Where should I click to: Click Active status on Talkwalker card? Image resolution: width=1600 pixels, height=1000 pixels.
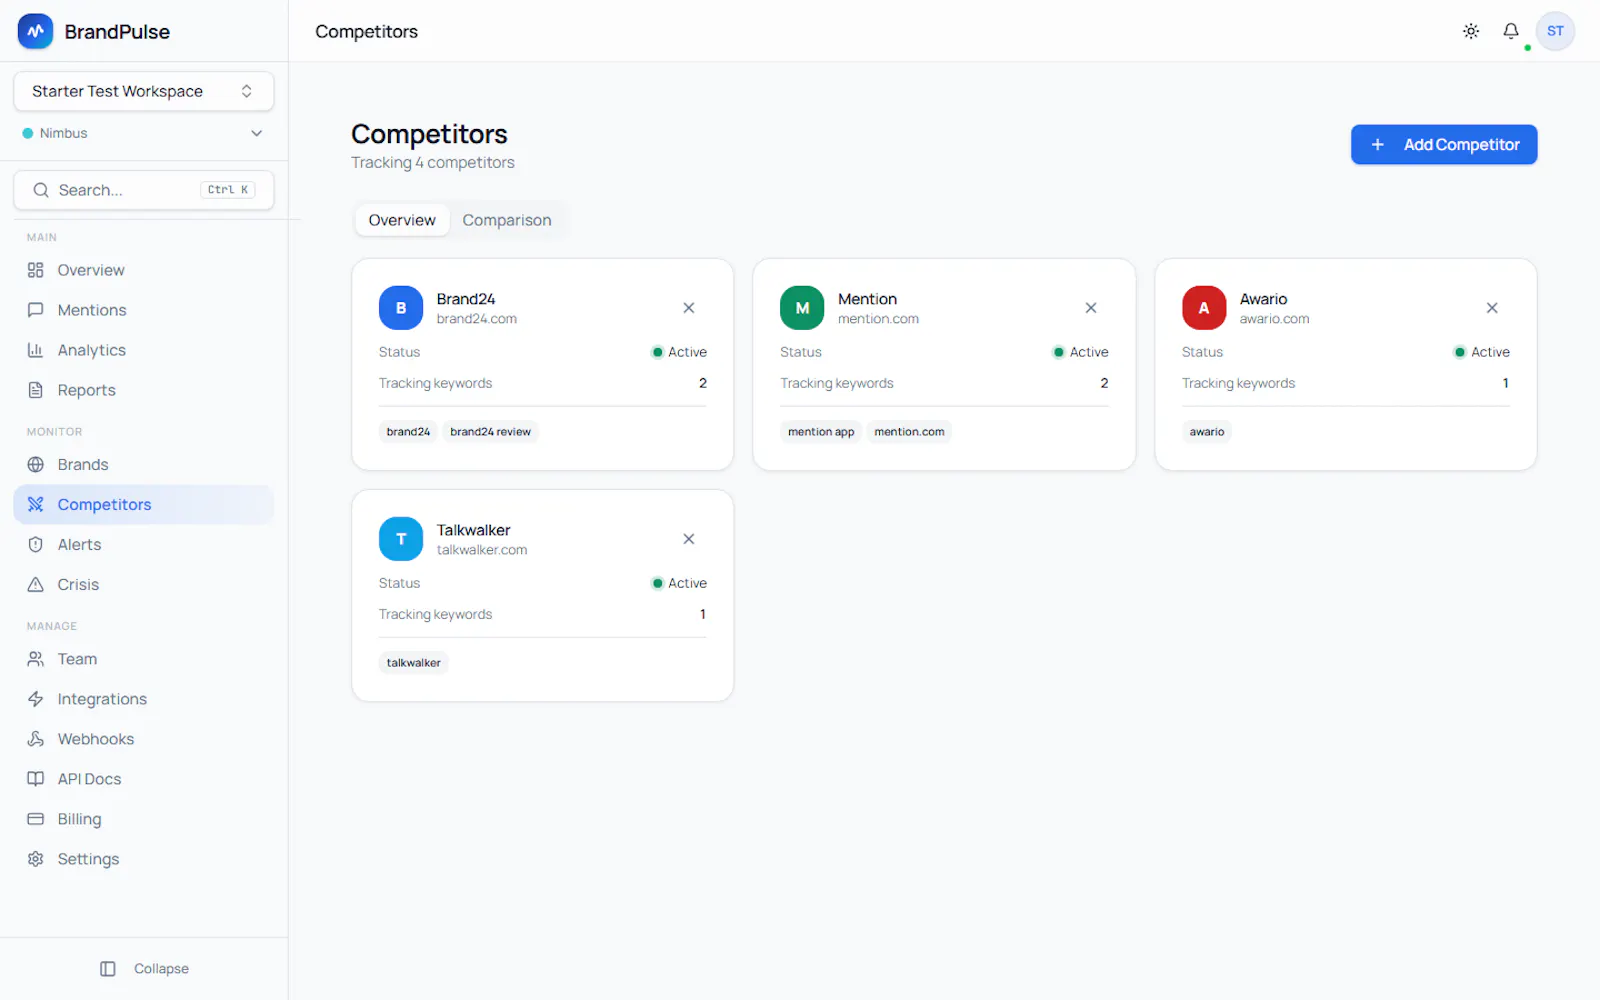point(679,583)
